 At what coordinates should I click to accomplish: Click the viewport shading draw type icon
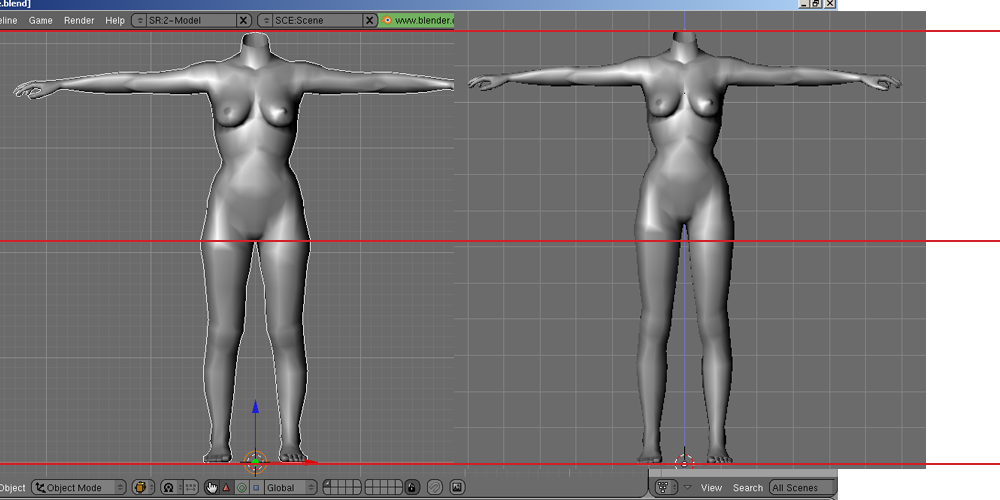point(142,487)
